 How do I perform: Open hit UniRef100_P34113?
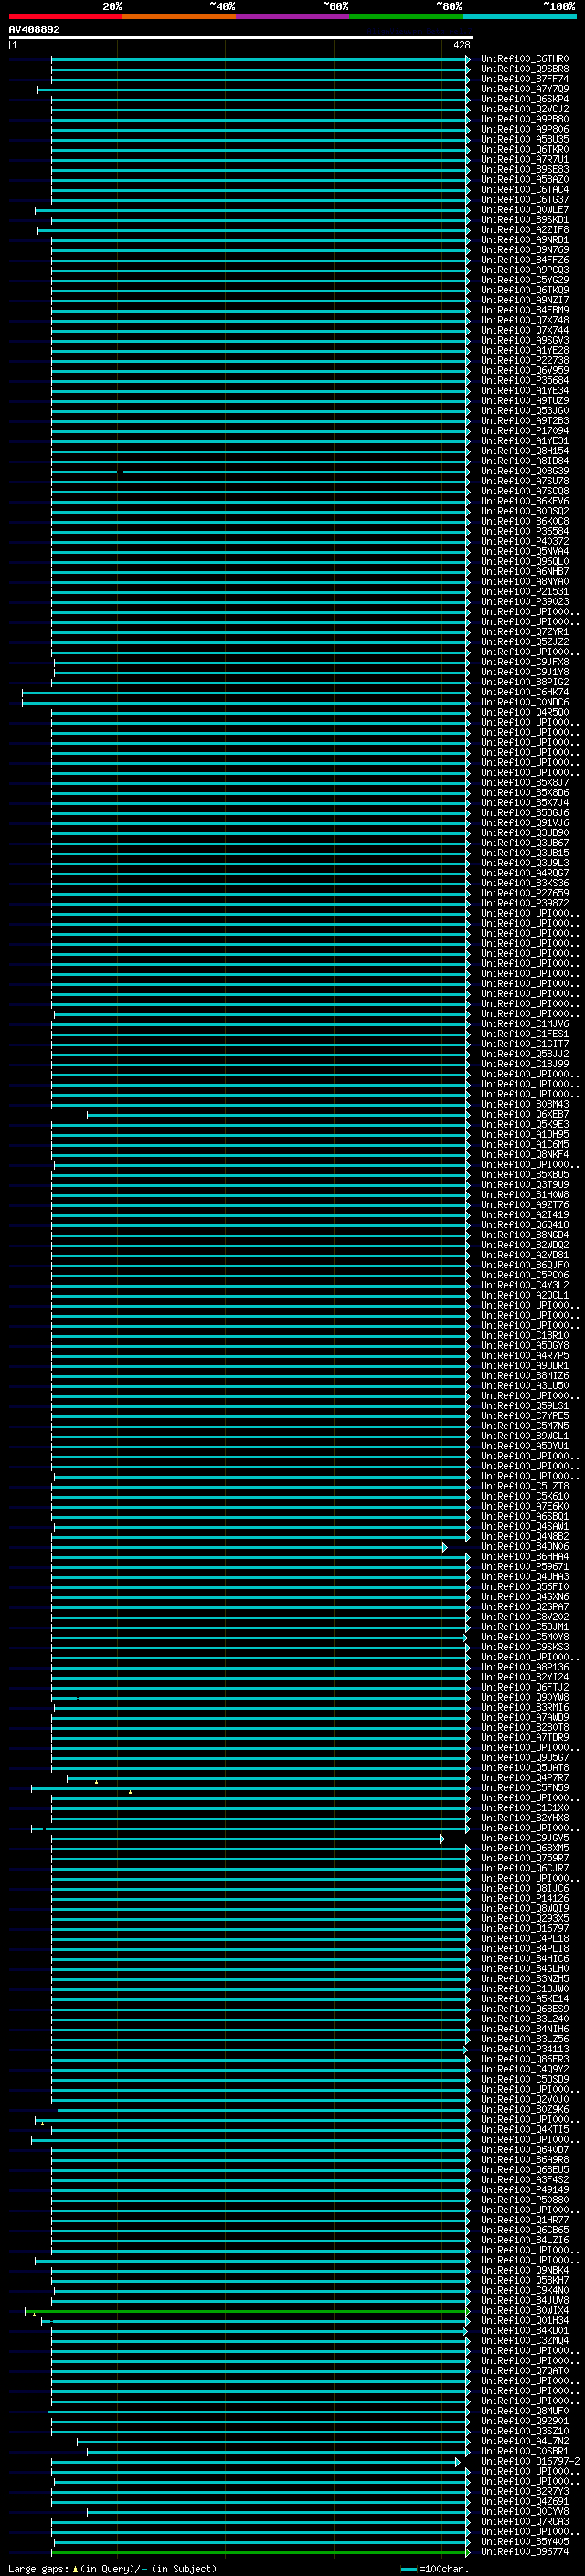[x=524, y=2050]
